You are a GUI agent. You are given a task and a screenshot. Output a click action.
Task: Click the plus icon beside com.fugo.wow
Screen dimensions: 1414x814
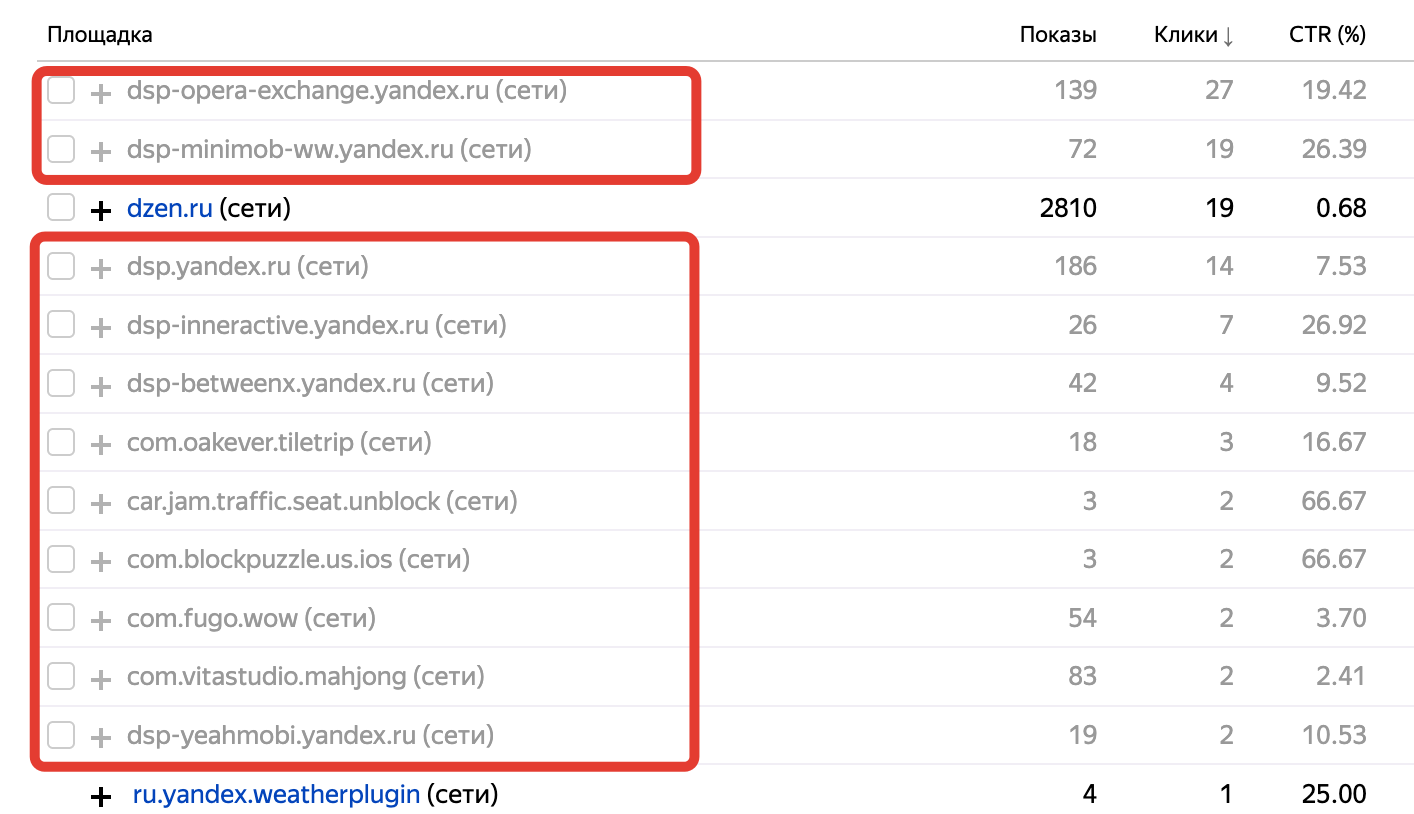pyautogui.click(x=100, y=621)
